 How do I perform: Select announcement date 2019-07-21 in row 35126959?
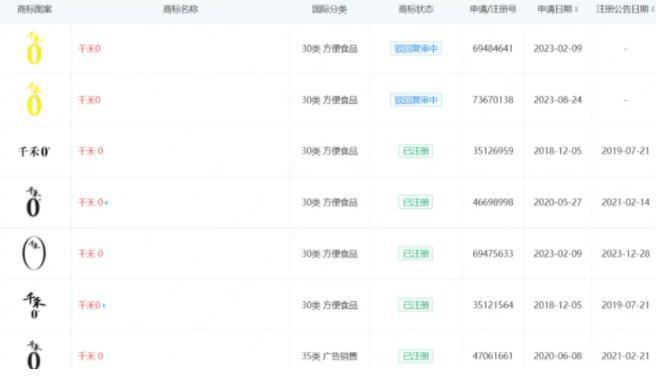[625, 151]
